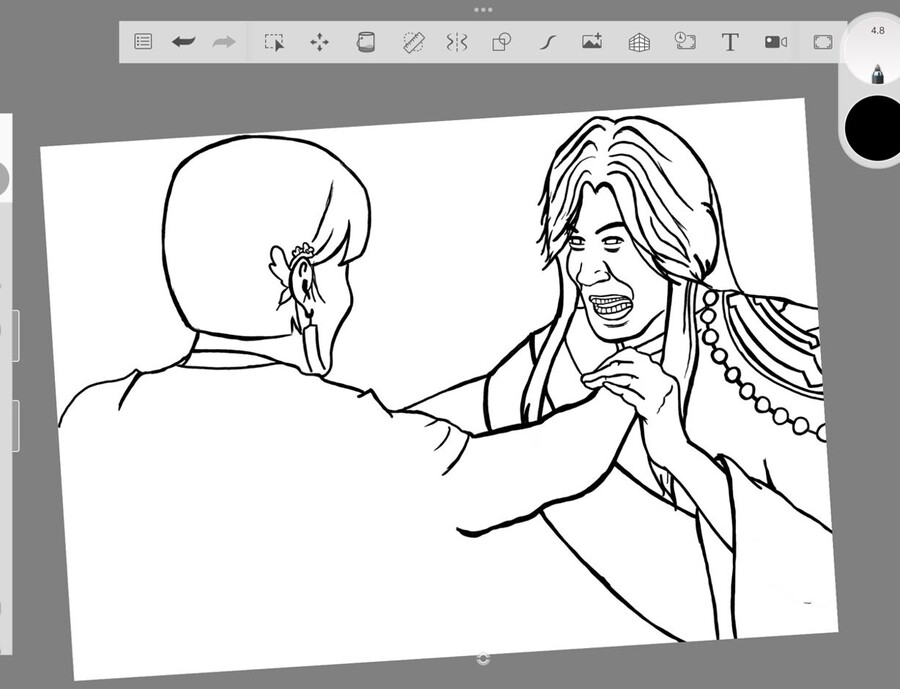Open the Perspective Guides grid tool
This screenshot has width=900, height=689.
click(x=639, y=42)
